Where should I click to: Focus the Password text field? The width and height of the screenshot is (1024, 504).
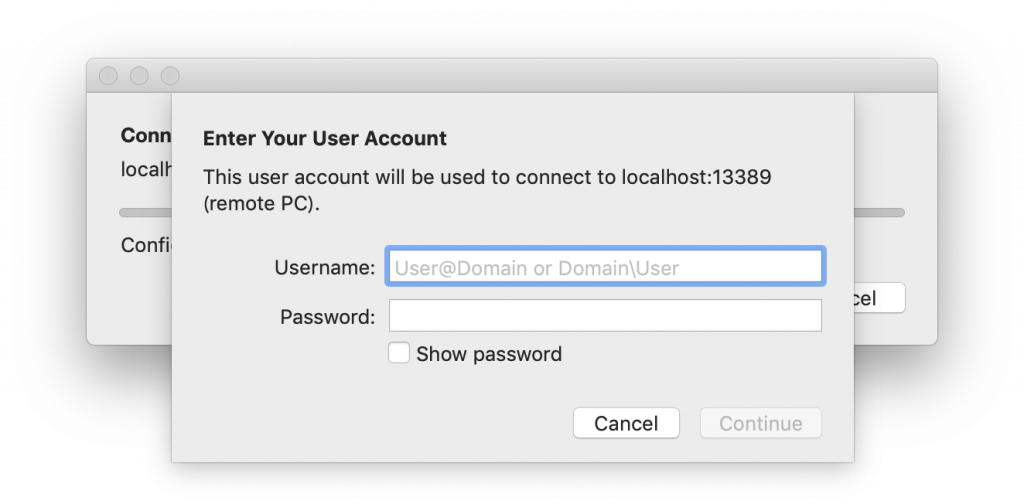pyautogui.click(x=604, y=316)
